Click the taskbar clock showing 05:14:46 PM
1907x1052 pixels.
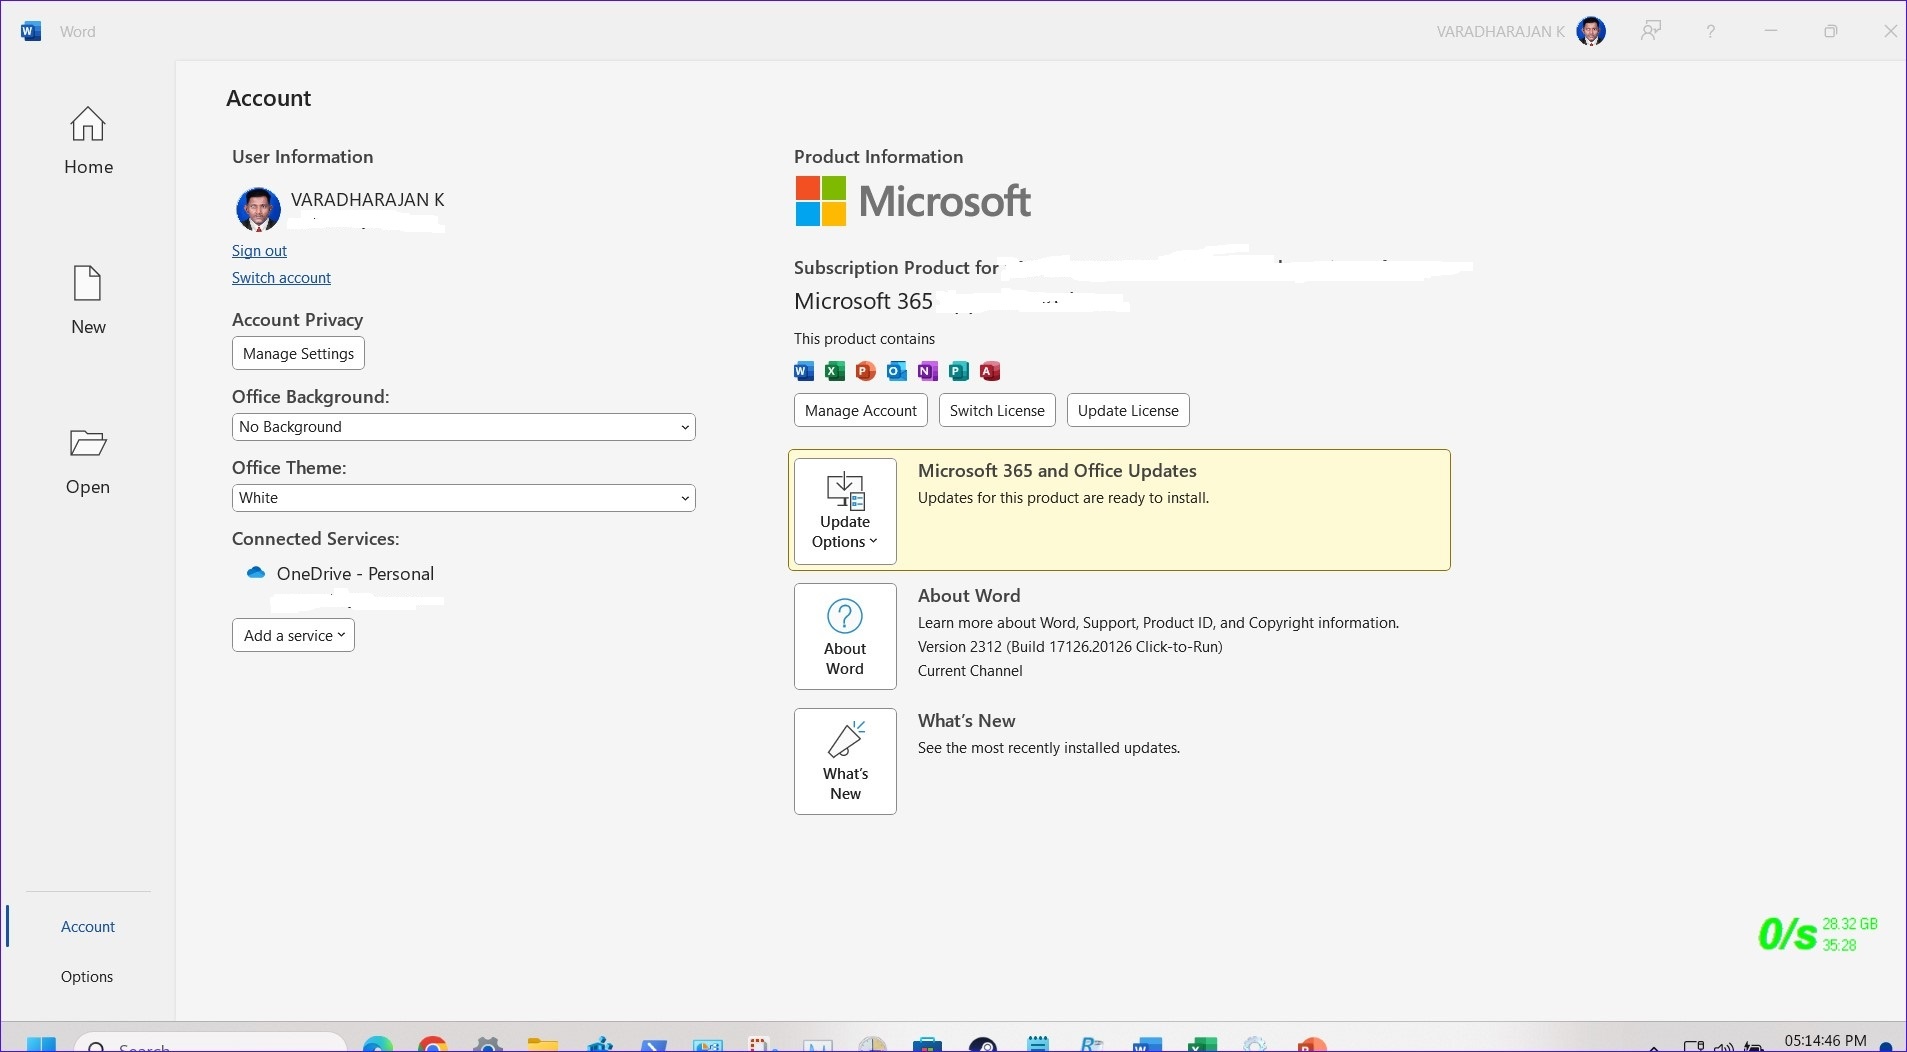coord(1825,1041)
